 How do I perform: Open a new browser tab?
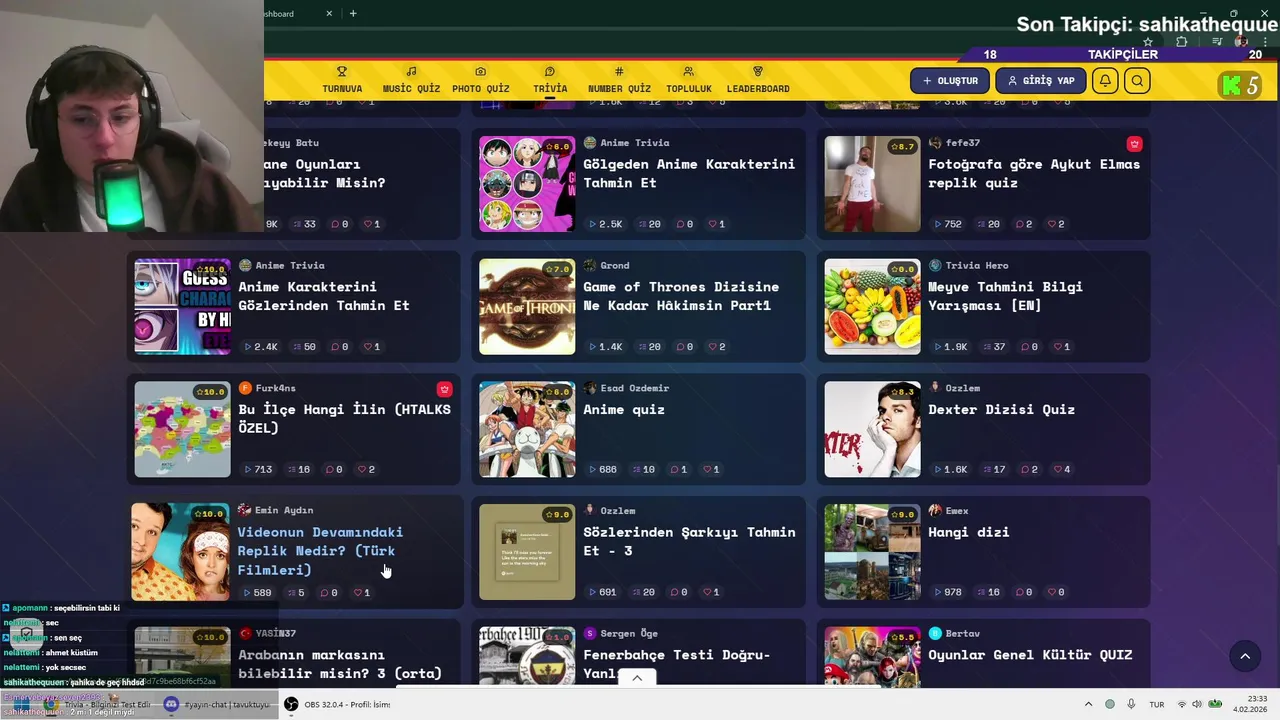353,13
